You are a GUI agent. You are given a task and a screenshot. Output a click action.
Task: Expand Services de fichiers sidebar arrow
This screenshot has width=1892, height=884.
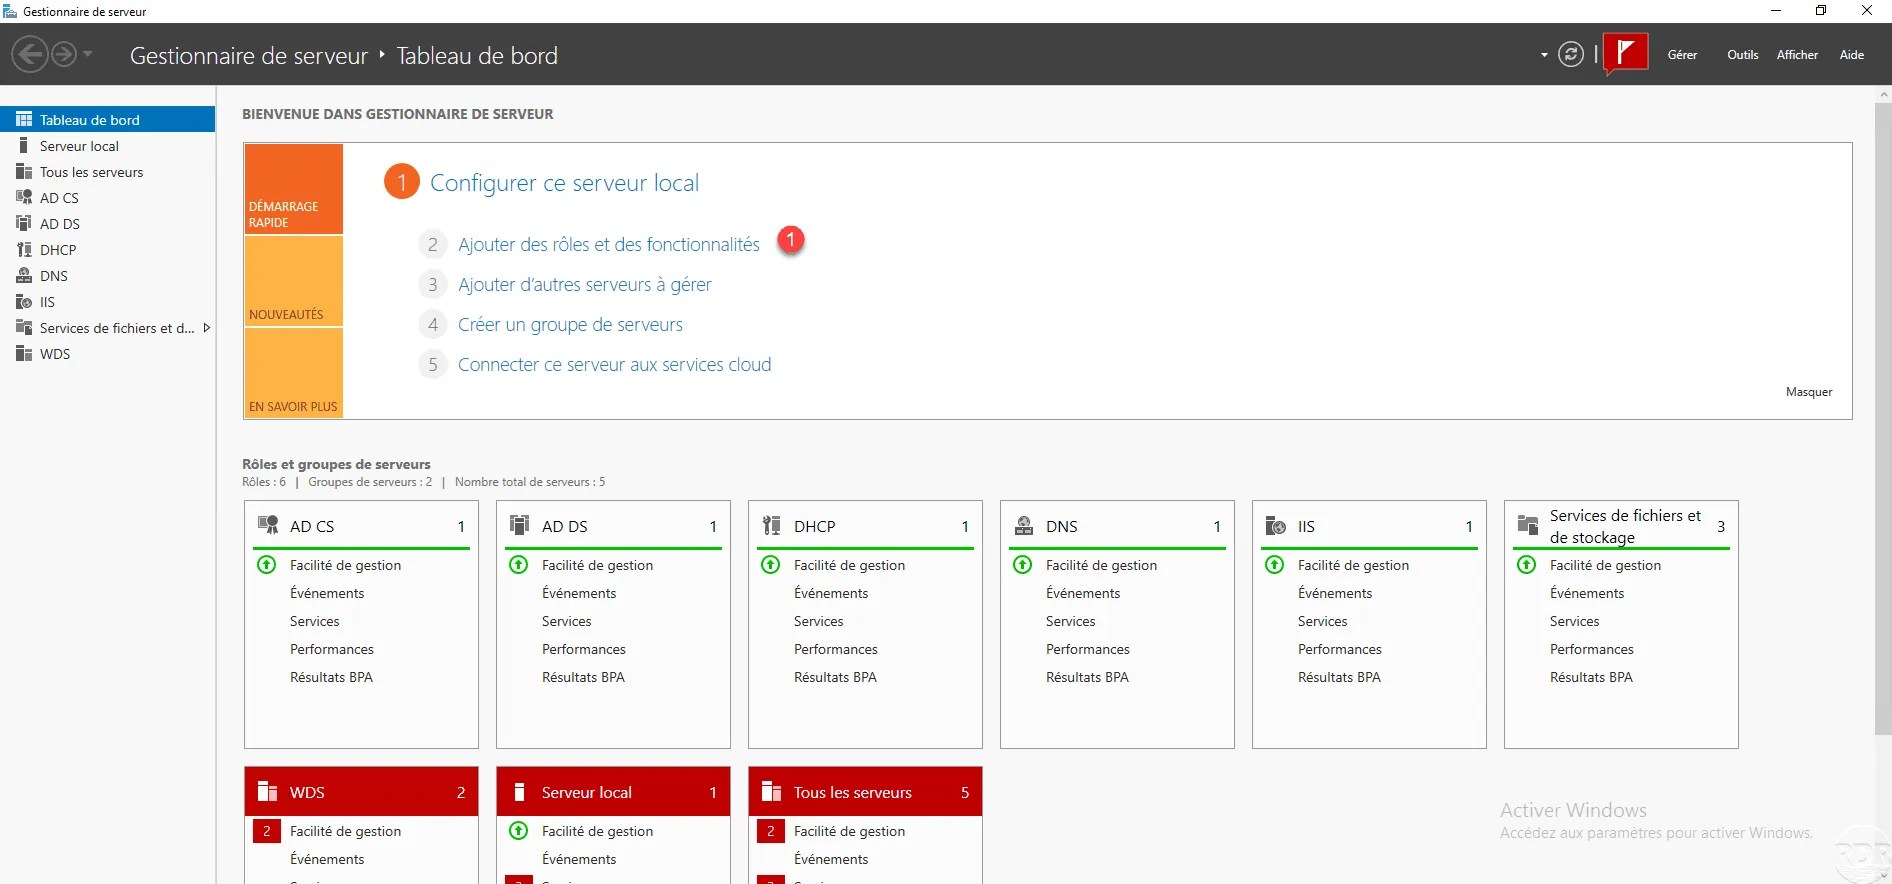[206, 327]
